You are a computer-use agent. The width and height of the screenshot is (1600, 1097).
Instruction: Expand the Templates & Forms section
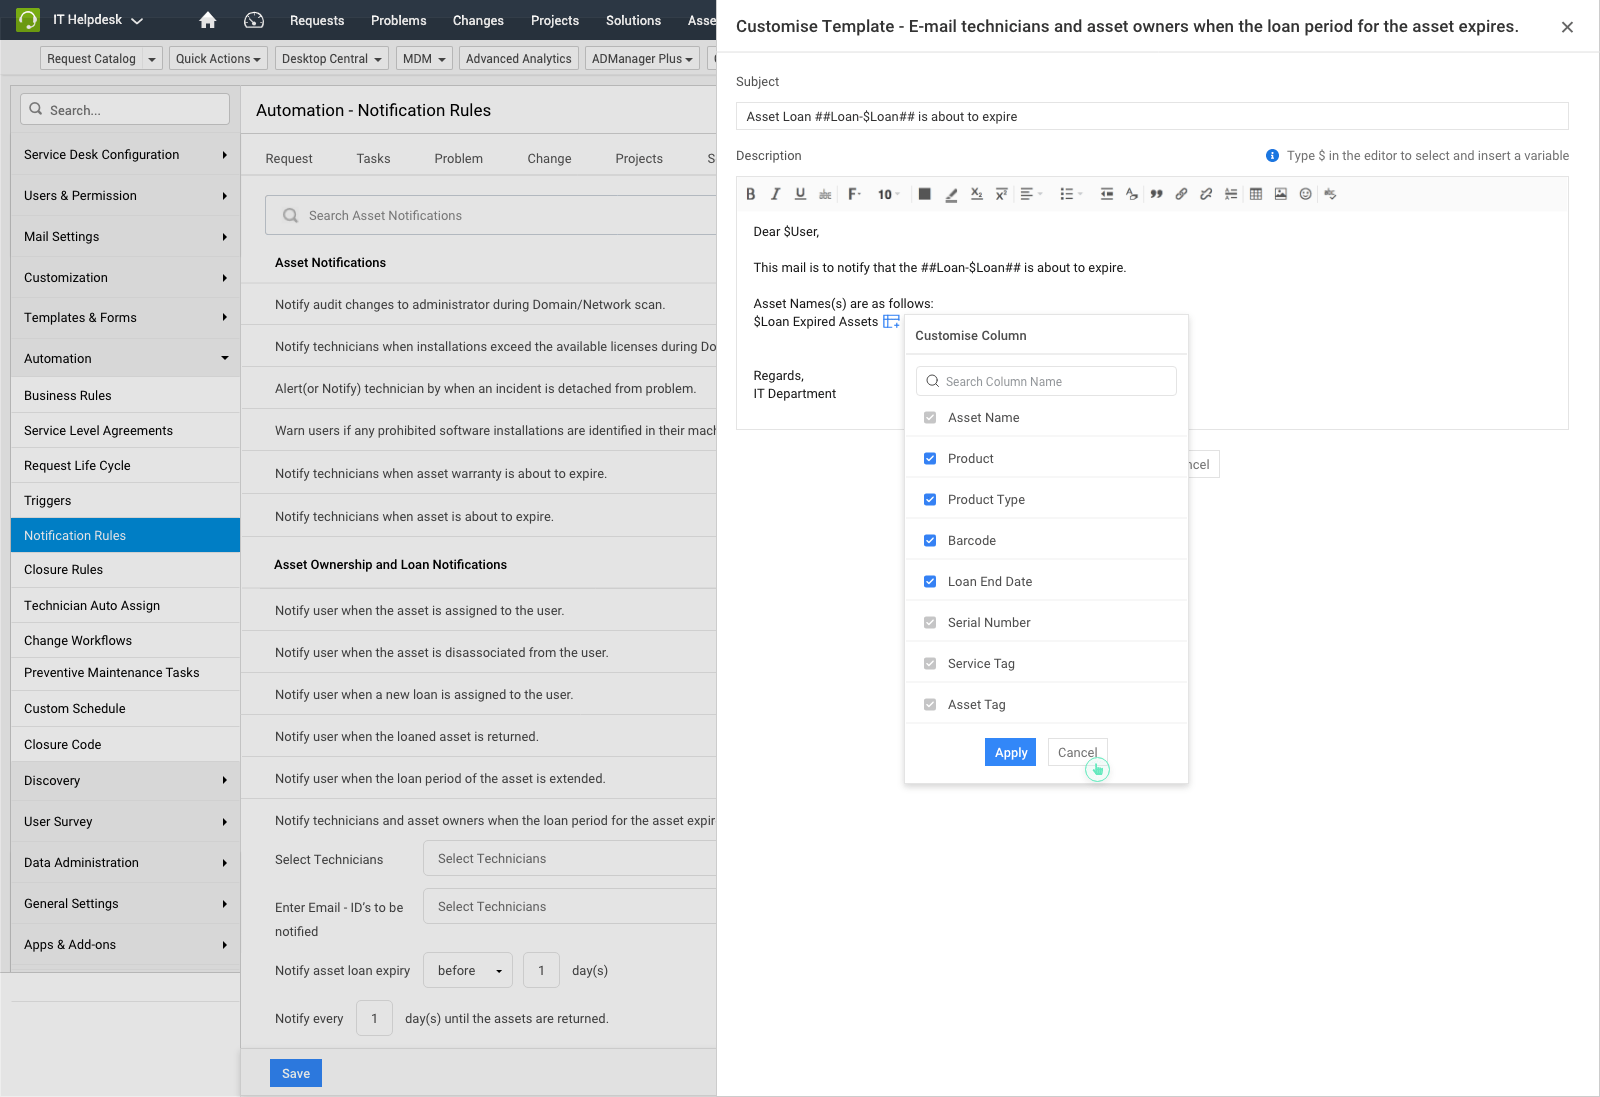point(80,317)
